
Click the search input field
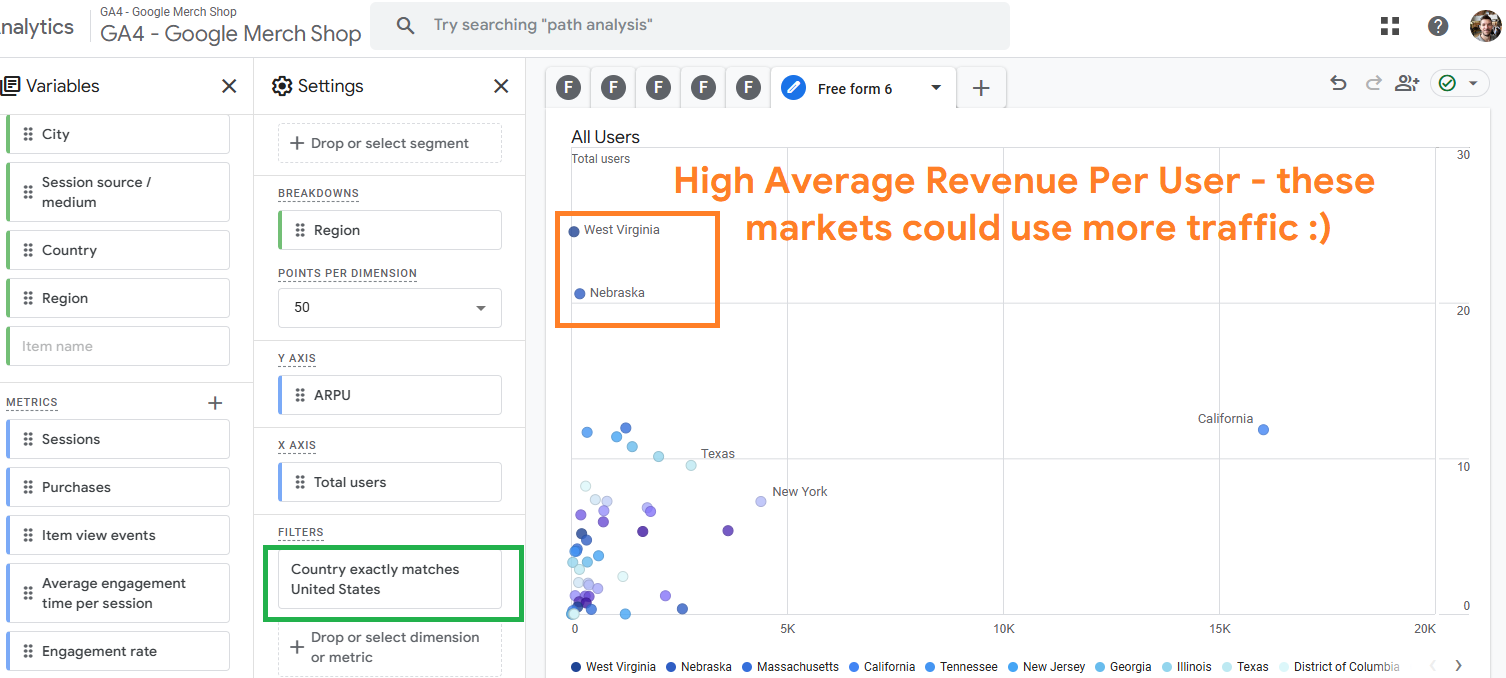(x=690, y=25)
